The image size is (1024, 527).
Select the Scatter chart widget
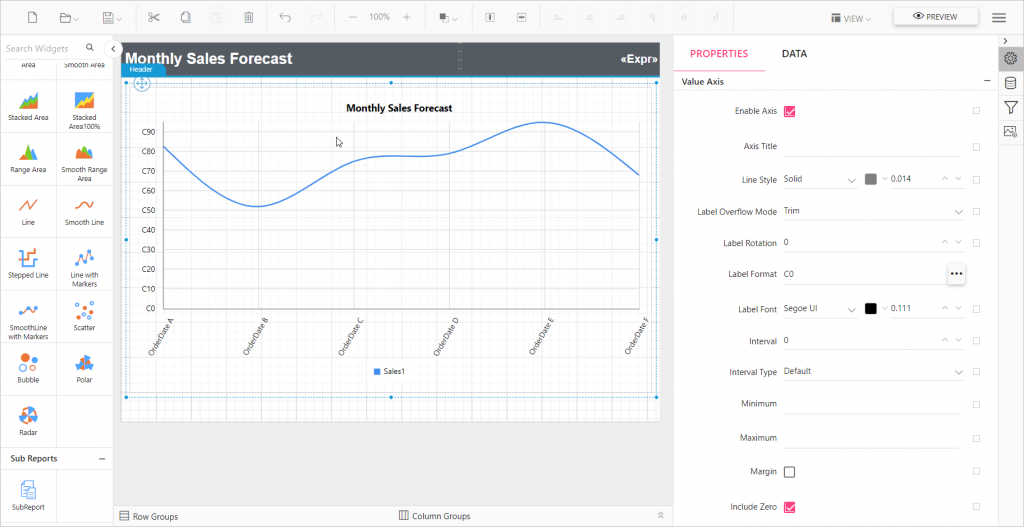pyautogui.click(x=84, y=317)
